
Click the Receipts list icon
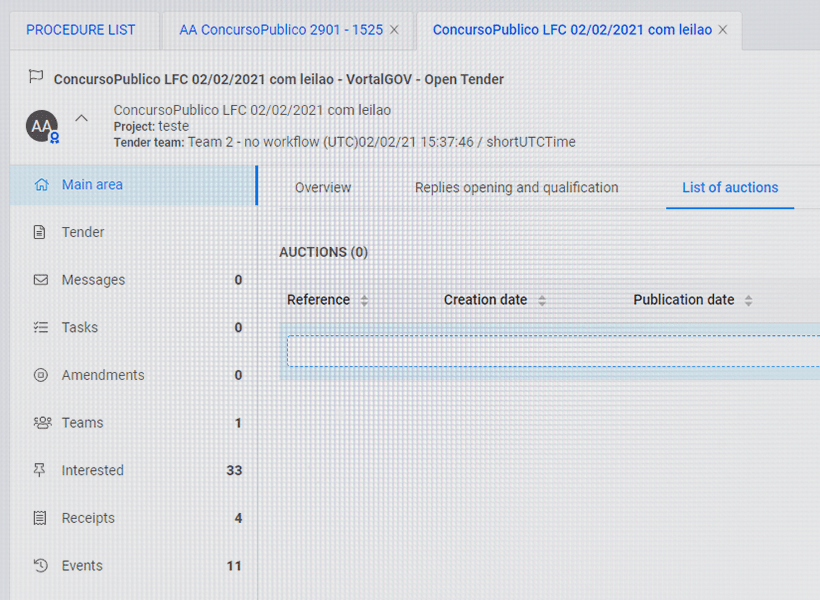(x=40, y=518)
